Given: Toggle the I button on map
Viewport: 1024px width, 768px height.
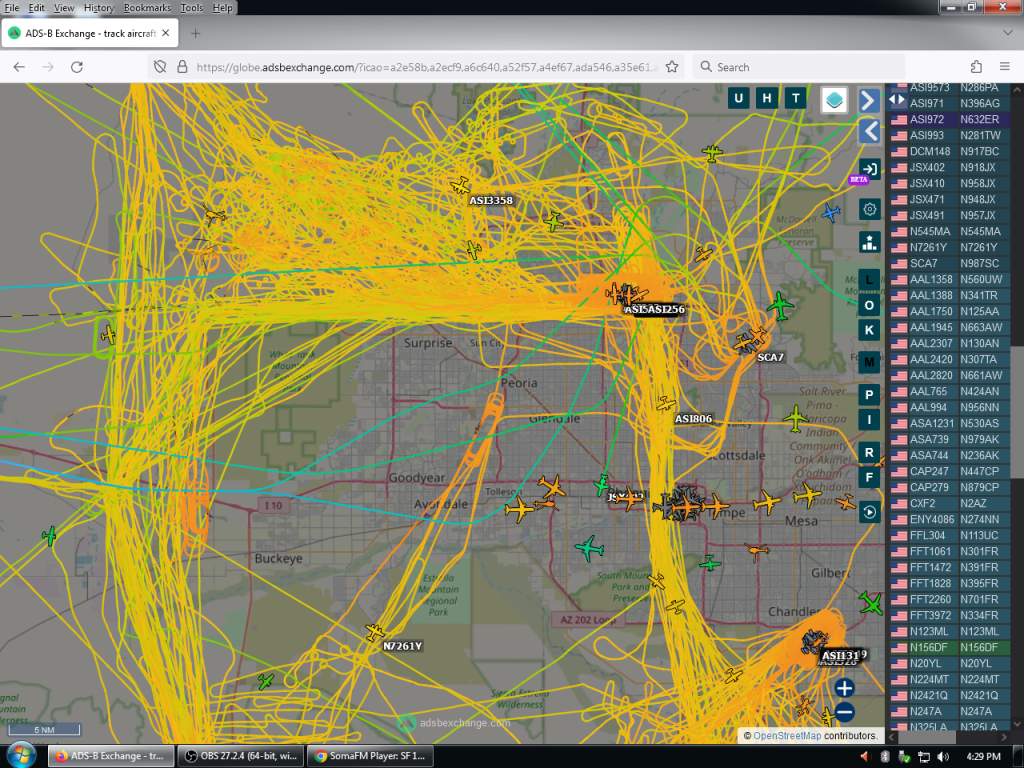Looking at the screenshot, I should point(869,420).
